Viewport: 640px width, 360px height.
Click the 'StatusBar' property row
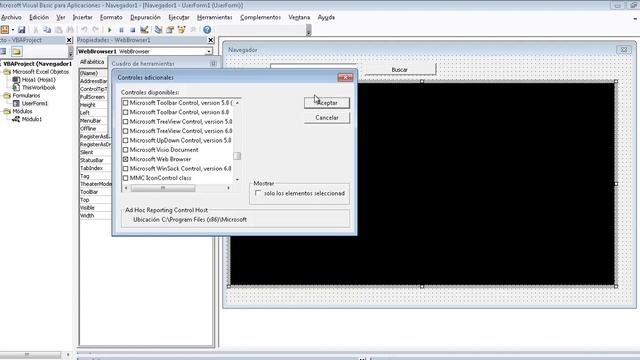point(96,160)
